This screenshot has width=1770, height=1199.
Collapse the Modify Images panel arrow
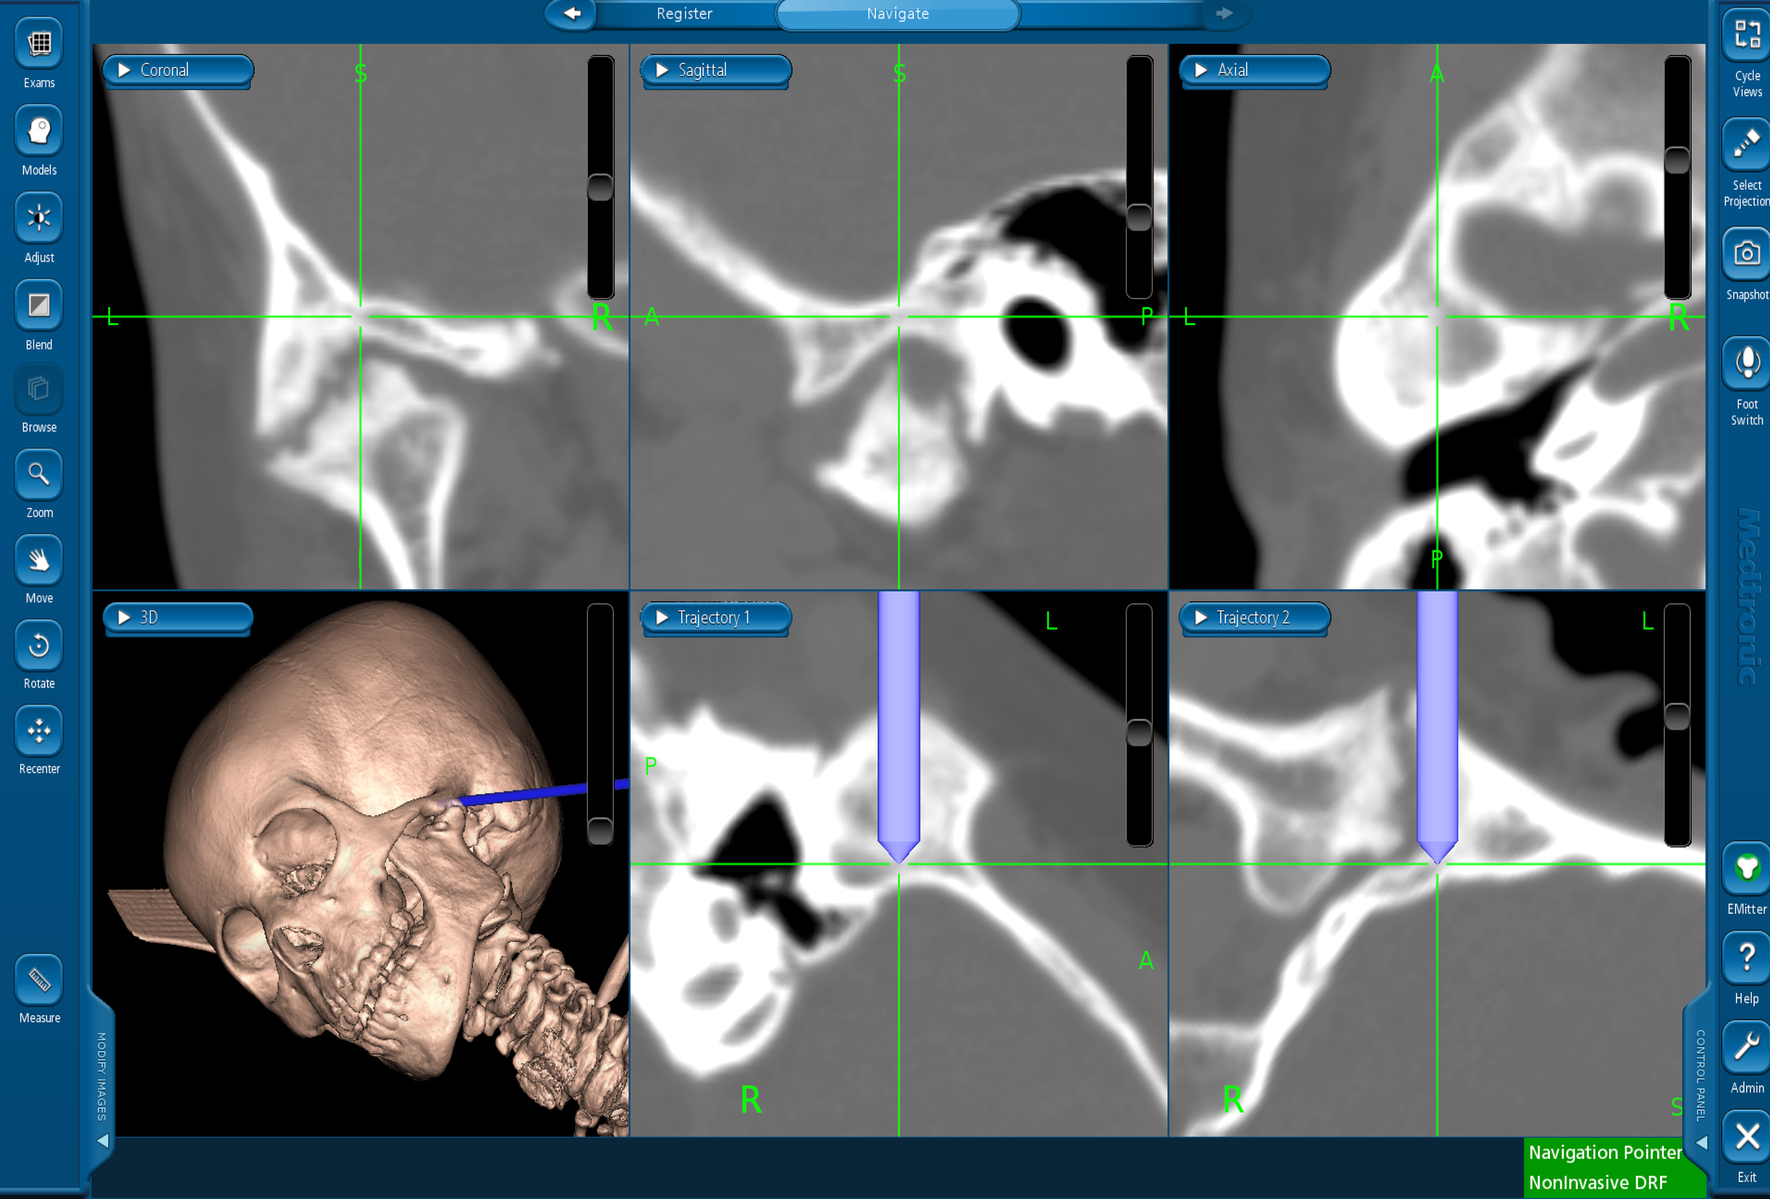(102, 1141)
